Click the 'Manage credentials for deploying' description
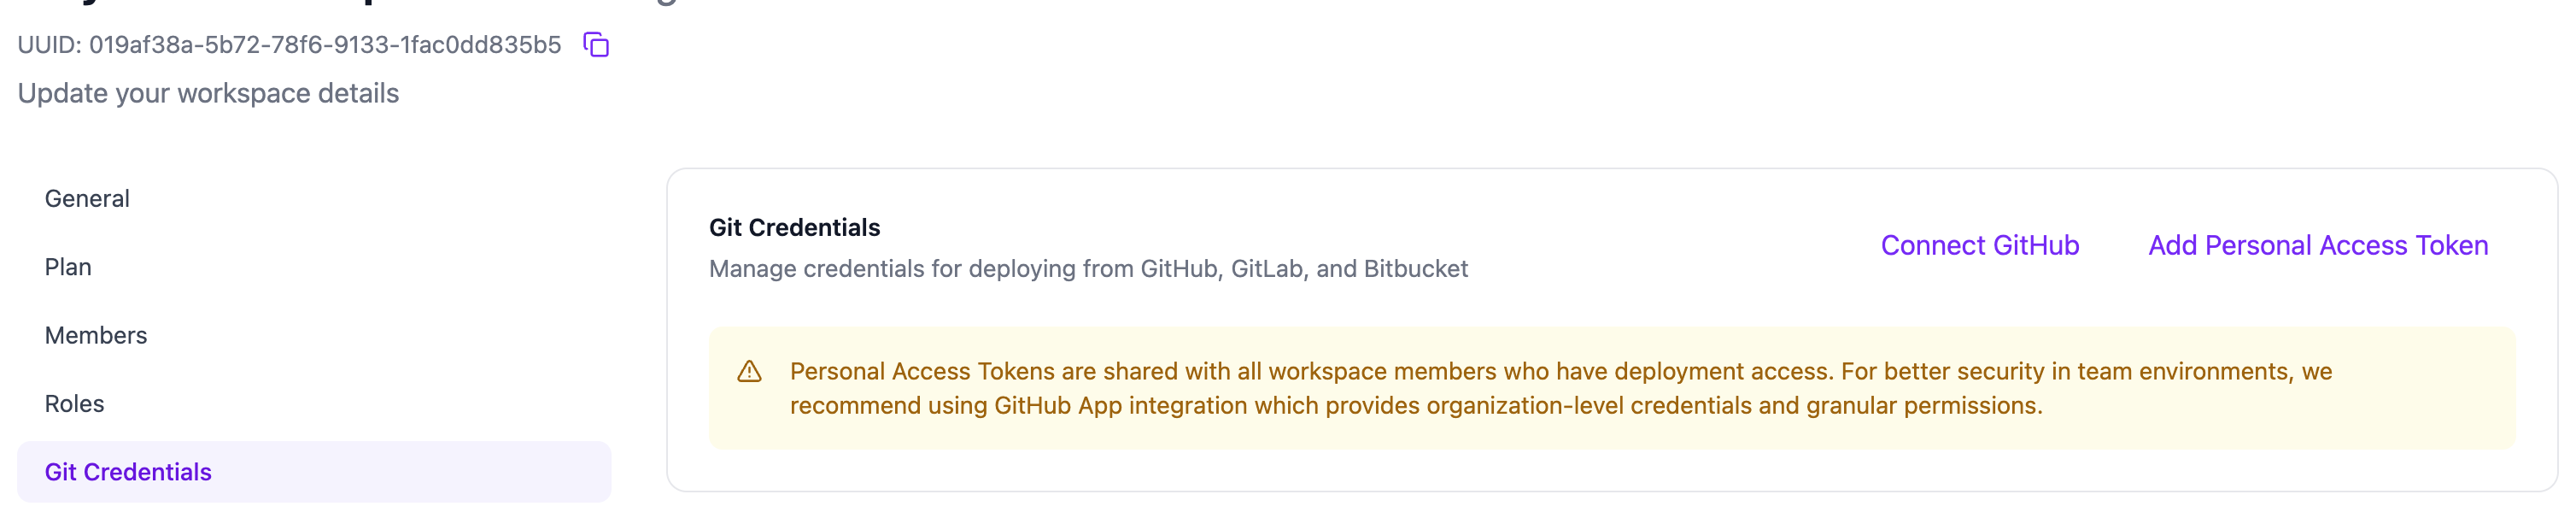The width and height of the screenshot is (2576, 518). [x=1087, y=269]
